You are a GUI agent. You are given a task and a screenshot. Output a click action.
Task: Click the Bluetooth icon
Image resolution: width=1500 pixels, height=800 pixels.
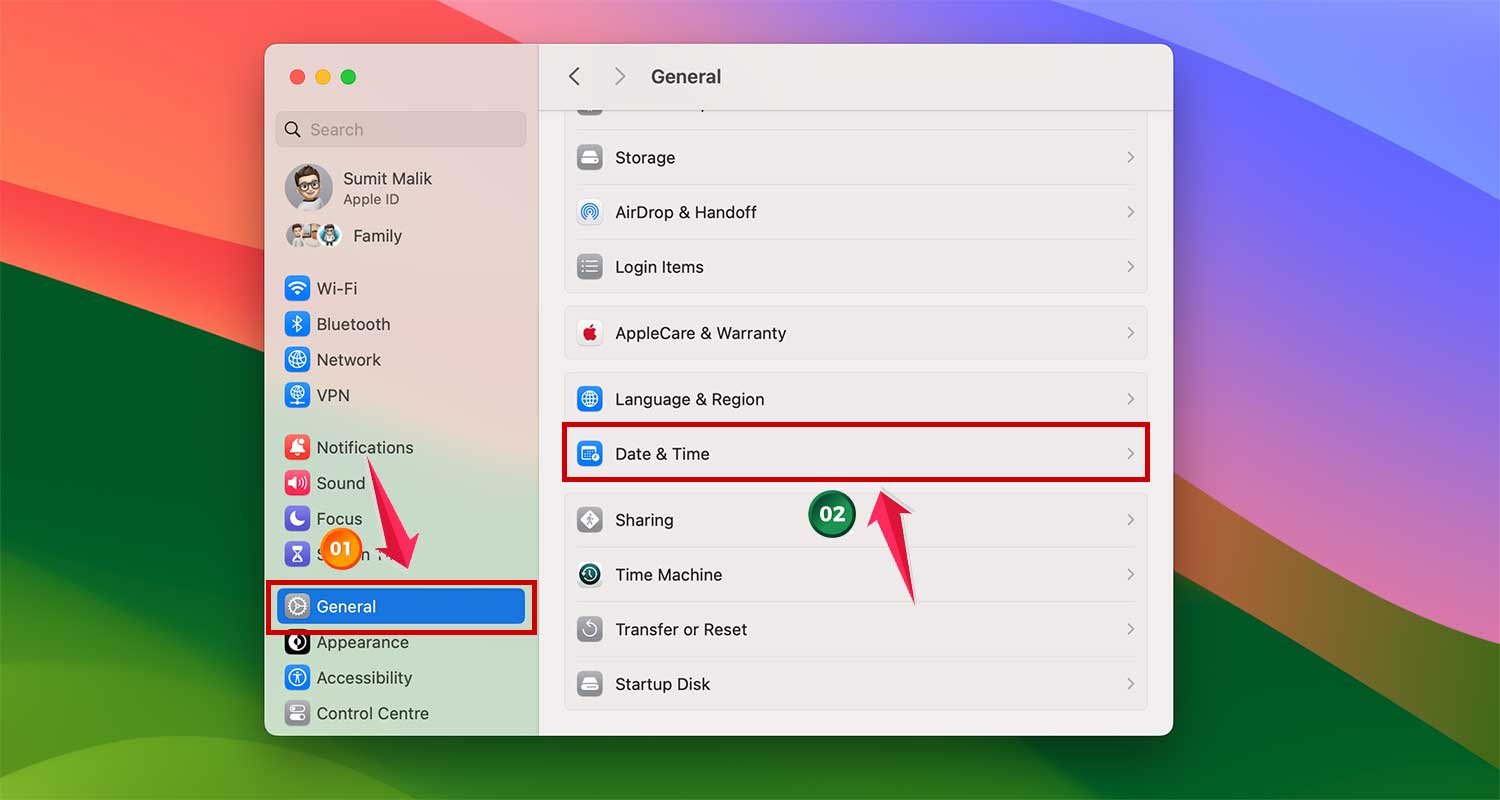tap(298, 324)
